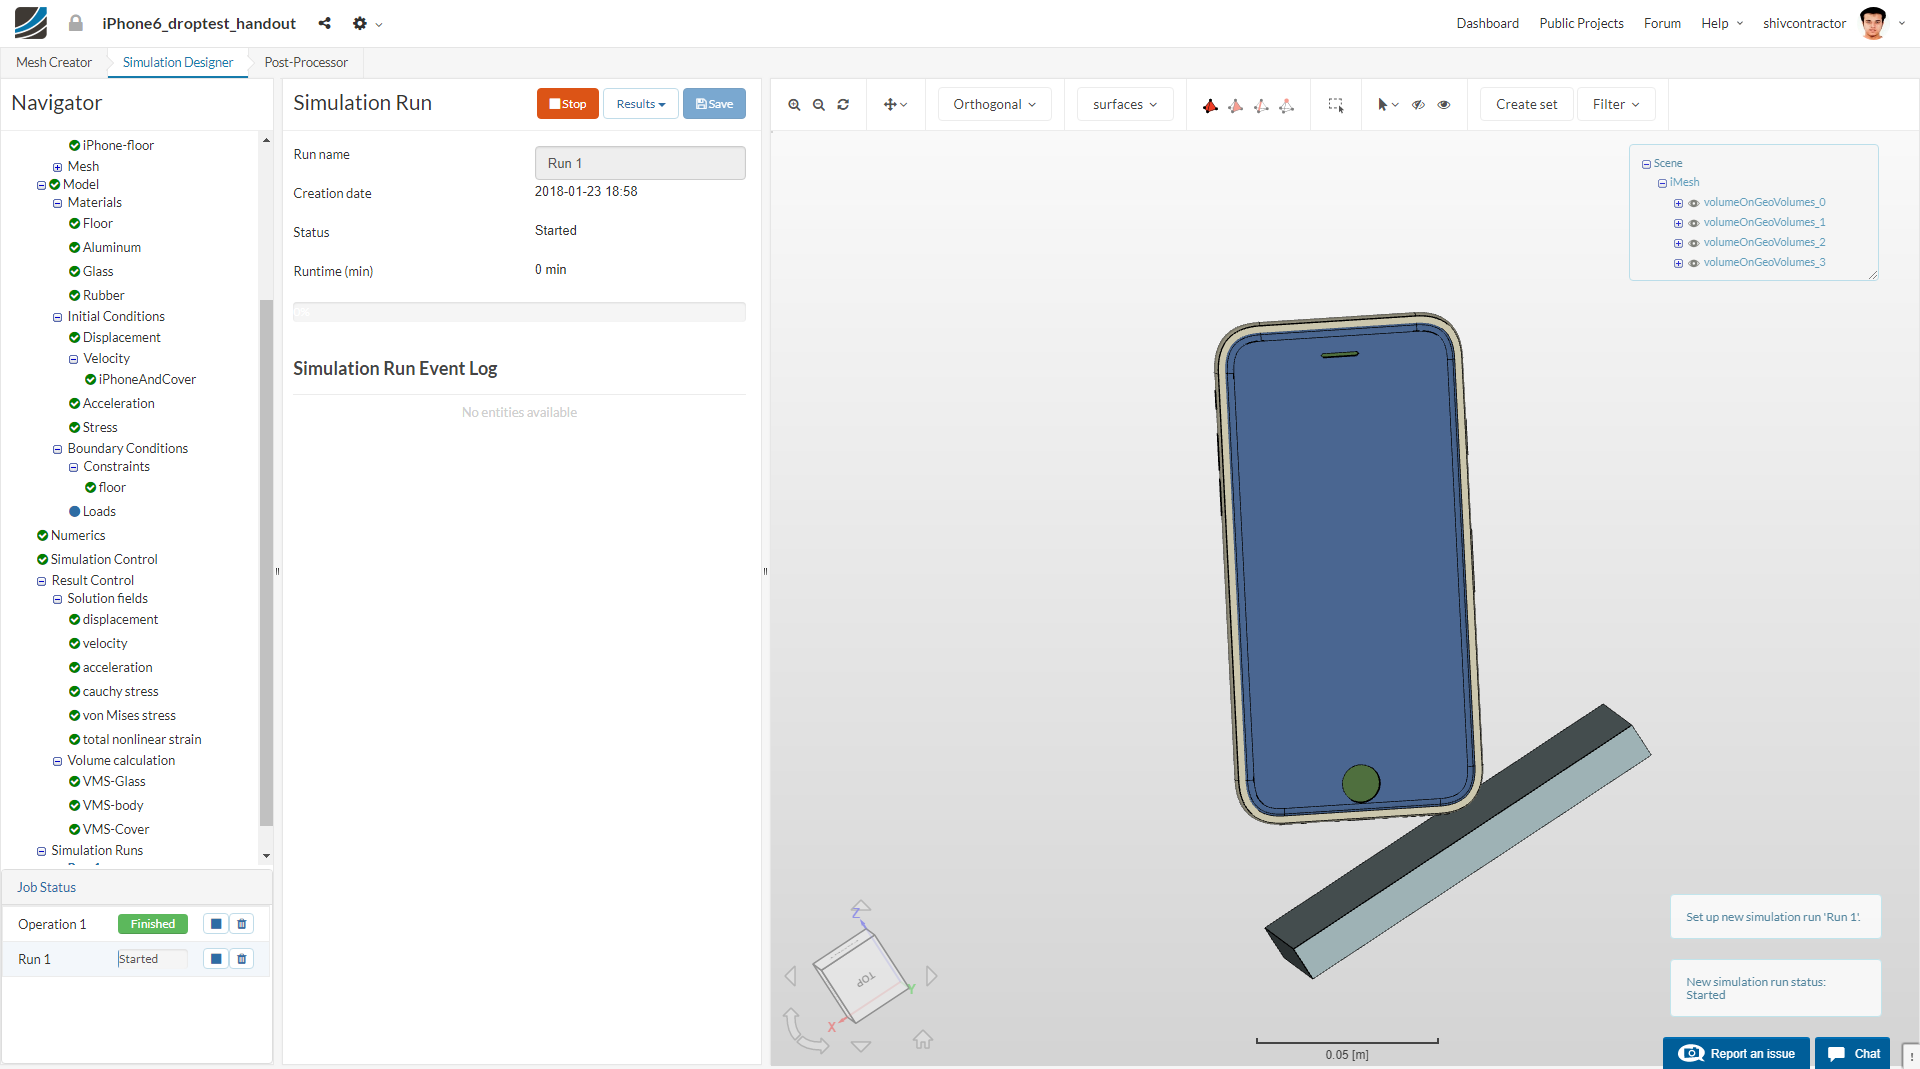Click the show-all eye icon in toolbar
This screenshot has height=1069, width=1920.
(1444, 105)
